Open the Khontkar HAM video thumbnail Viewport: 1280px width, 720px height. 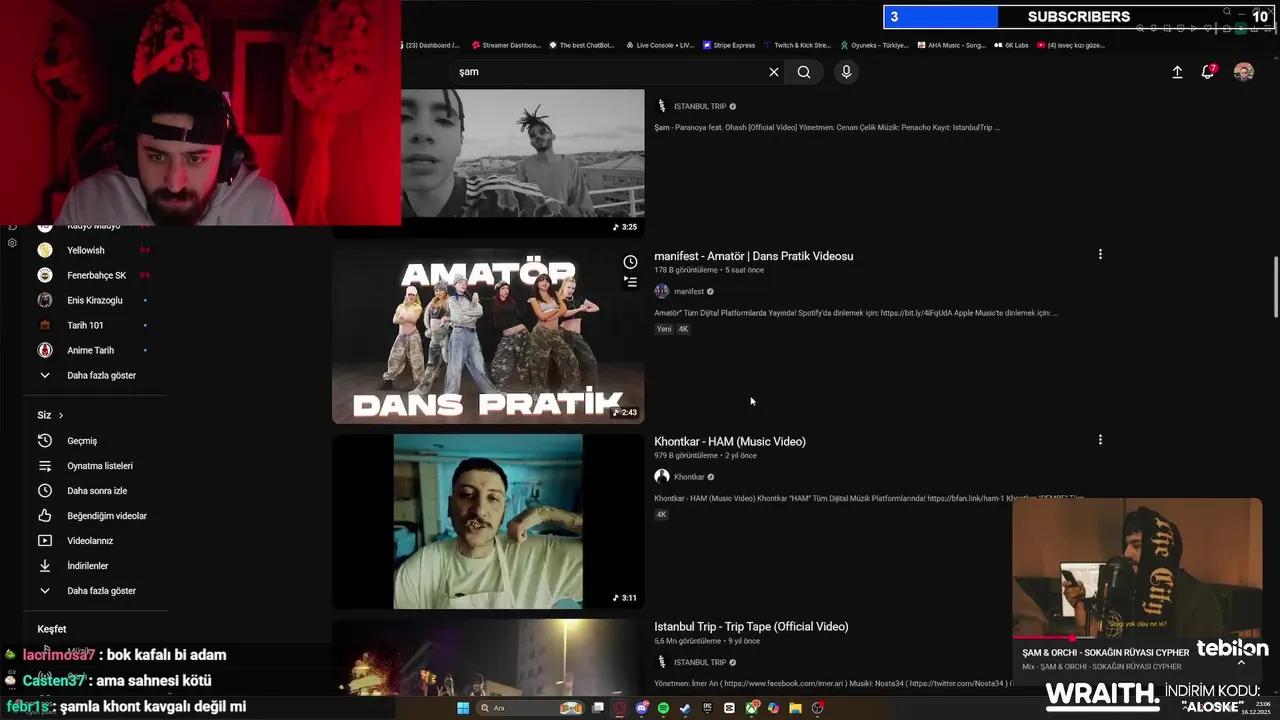[488, 521]
